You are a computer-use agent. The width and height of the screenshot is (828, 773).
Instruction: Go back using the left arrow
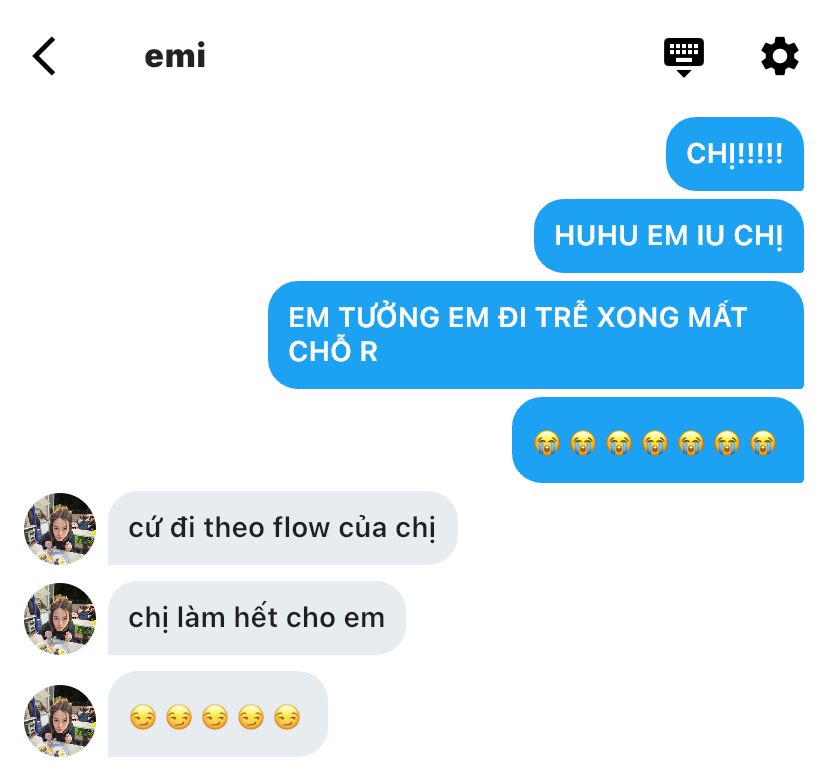pyautogui.click(x=44, y=56)
